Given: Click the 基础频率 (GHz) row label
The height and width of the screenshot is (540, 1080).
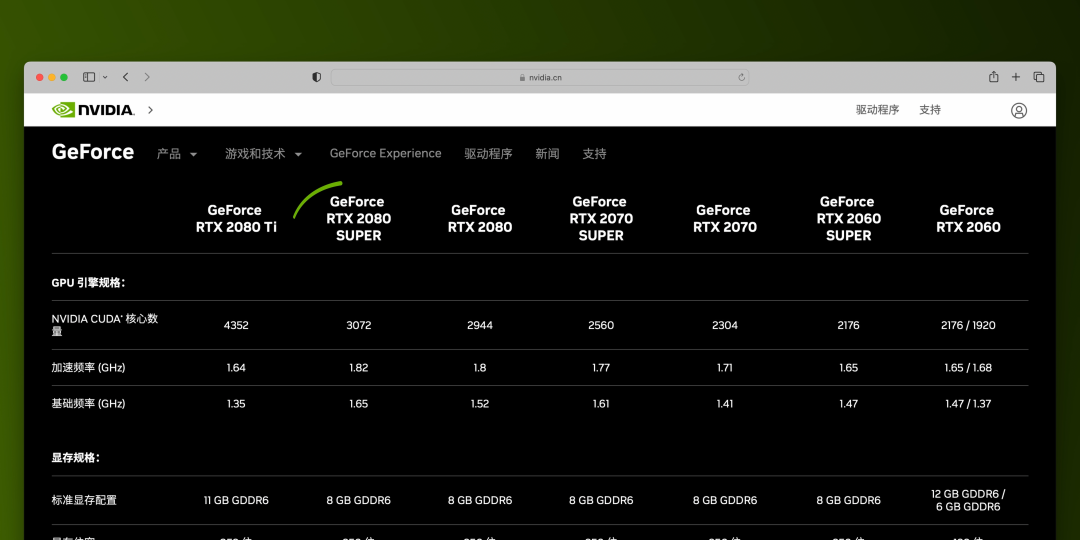Looking at the screenshot, I should [x=88, y=404].
